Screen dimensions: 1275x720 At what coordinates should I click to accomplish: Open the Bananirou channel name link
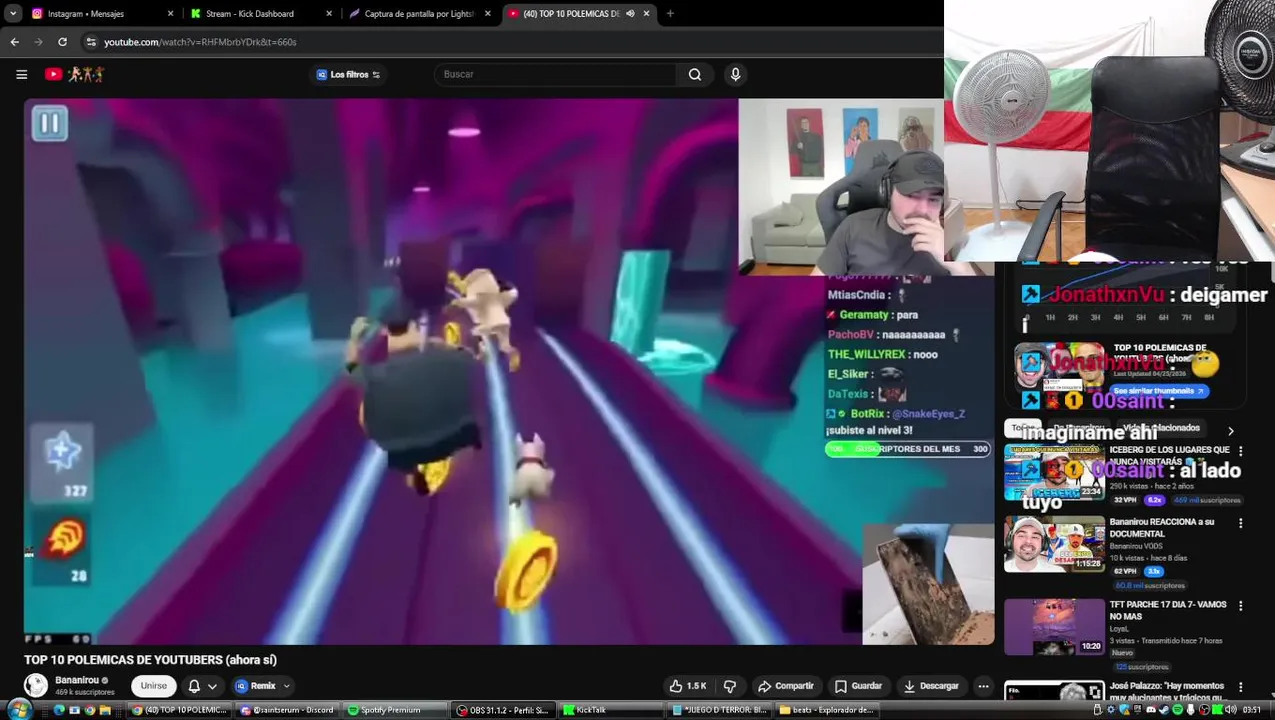75,680
